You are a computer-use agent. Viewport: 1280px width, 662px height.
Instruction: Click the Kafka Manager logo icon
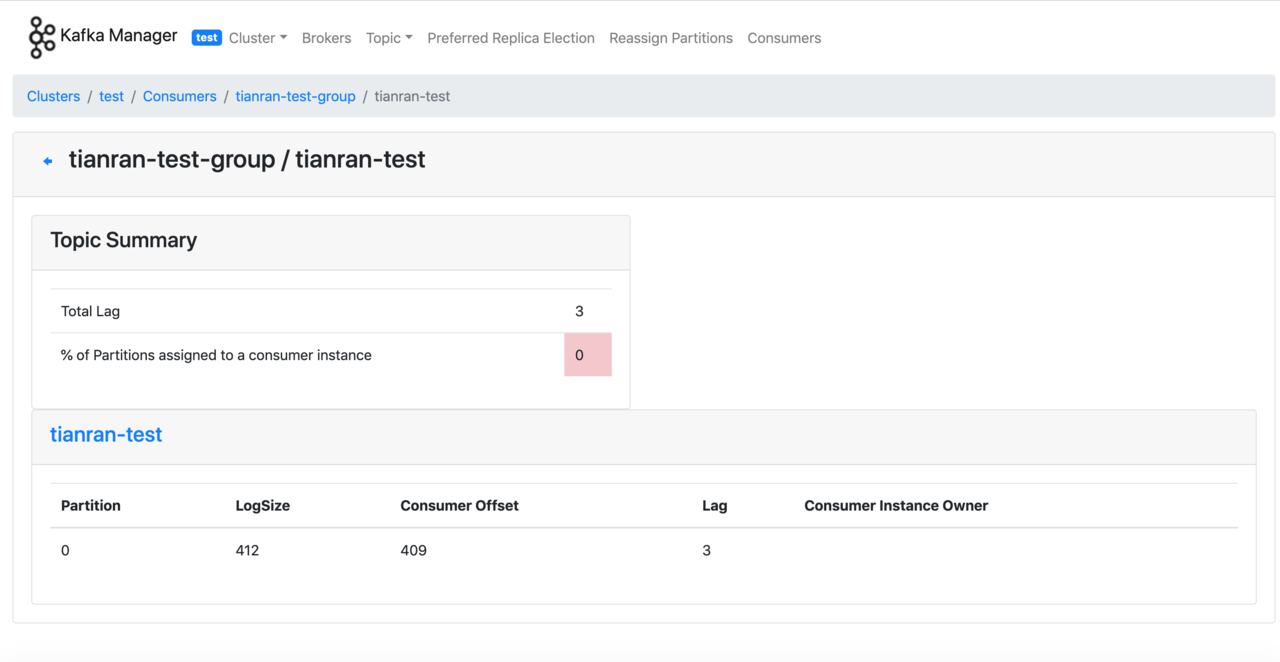42,37
